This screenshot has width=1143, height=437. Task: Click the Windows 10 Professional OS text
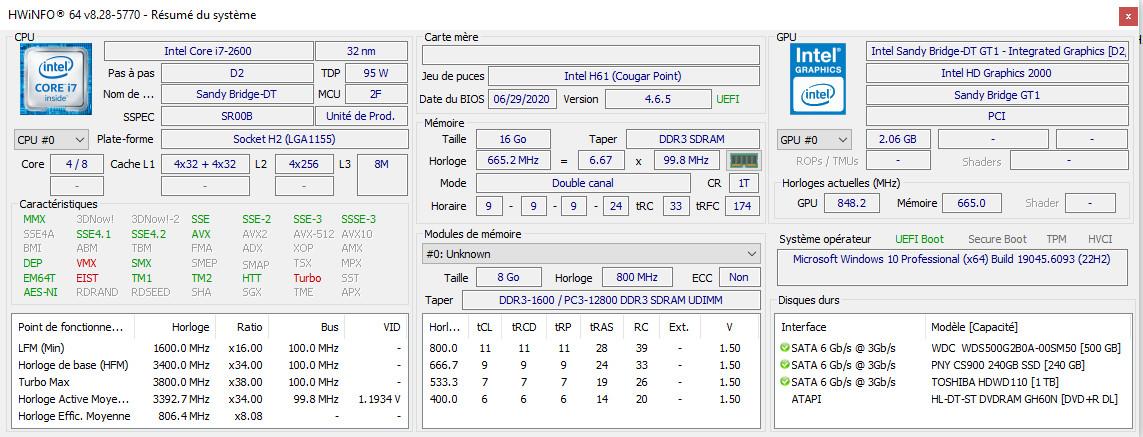[x=951, y=259]
